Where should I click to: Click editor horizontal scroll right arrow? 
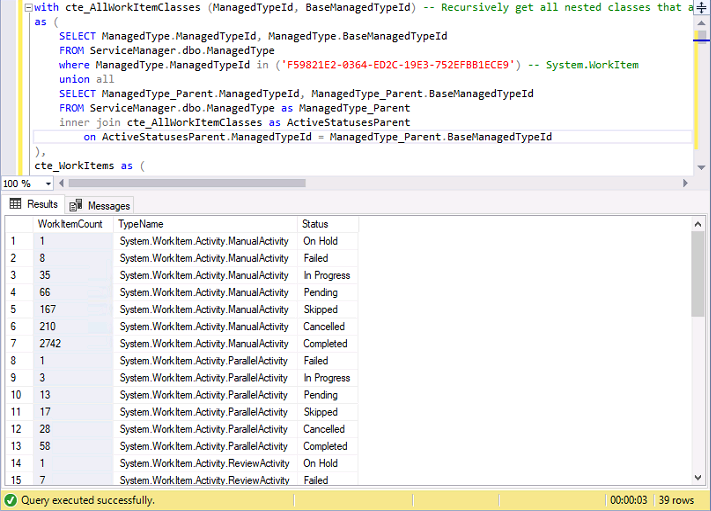pyautogui.click(x=686, y=183)
